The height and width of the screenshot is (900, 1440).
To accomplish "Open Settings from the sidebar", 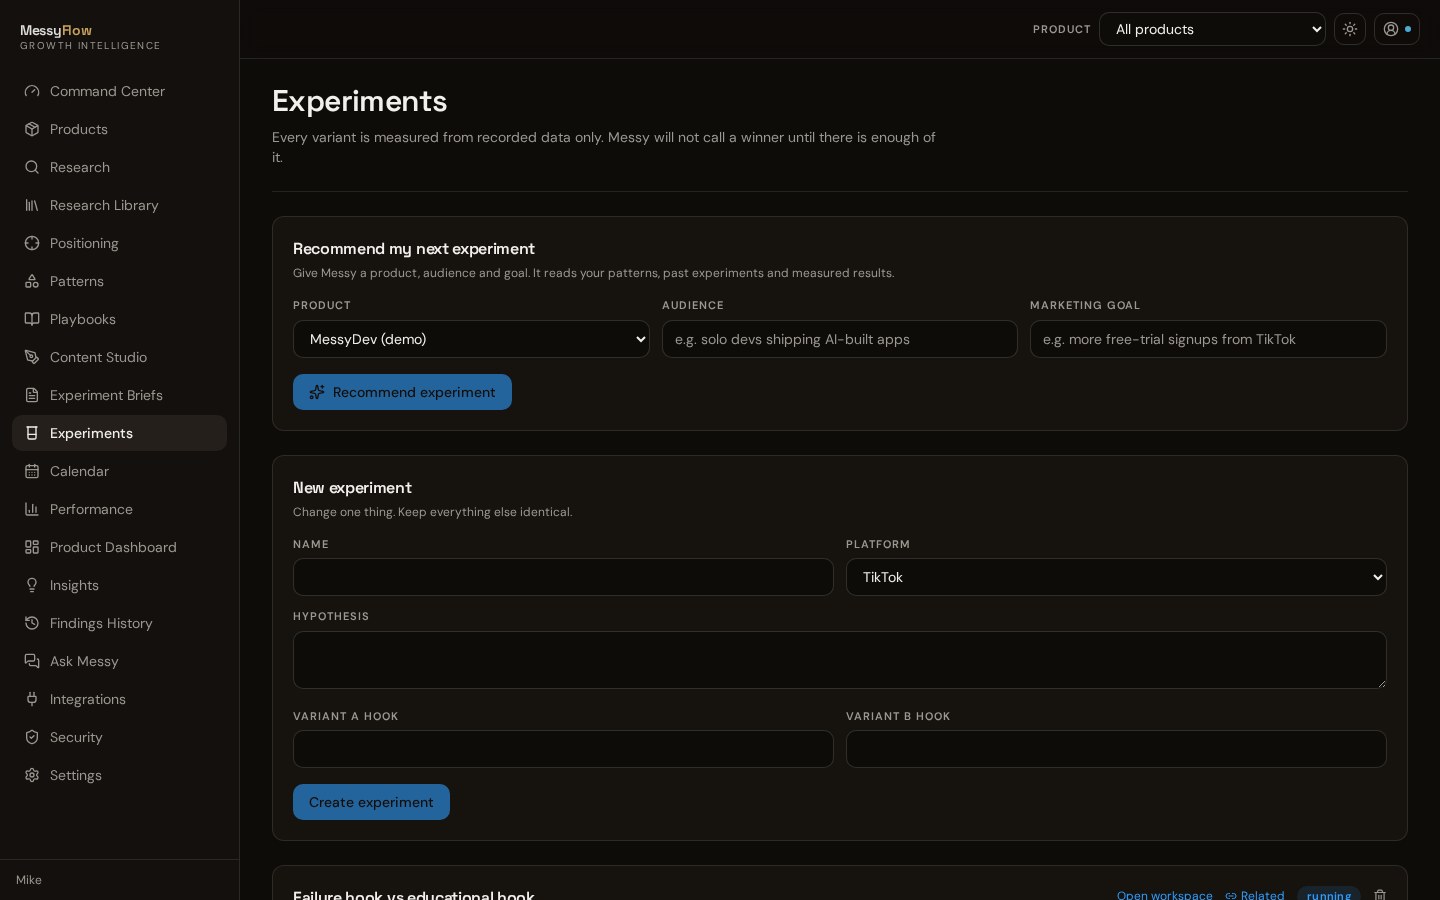I will coord(119,775).
